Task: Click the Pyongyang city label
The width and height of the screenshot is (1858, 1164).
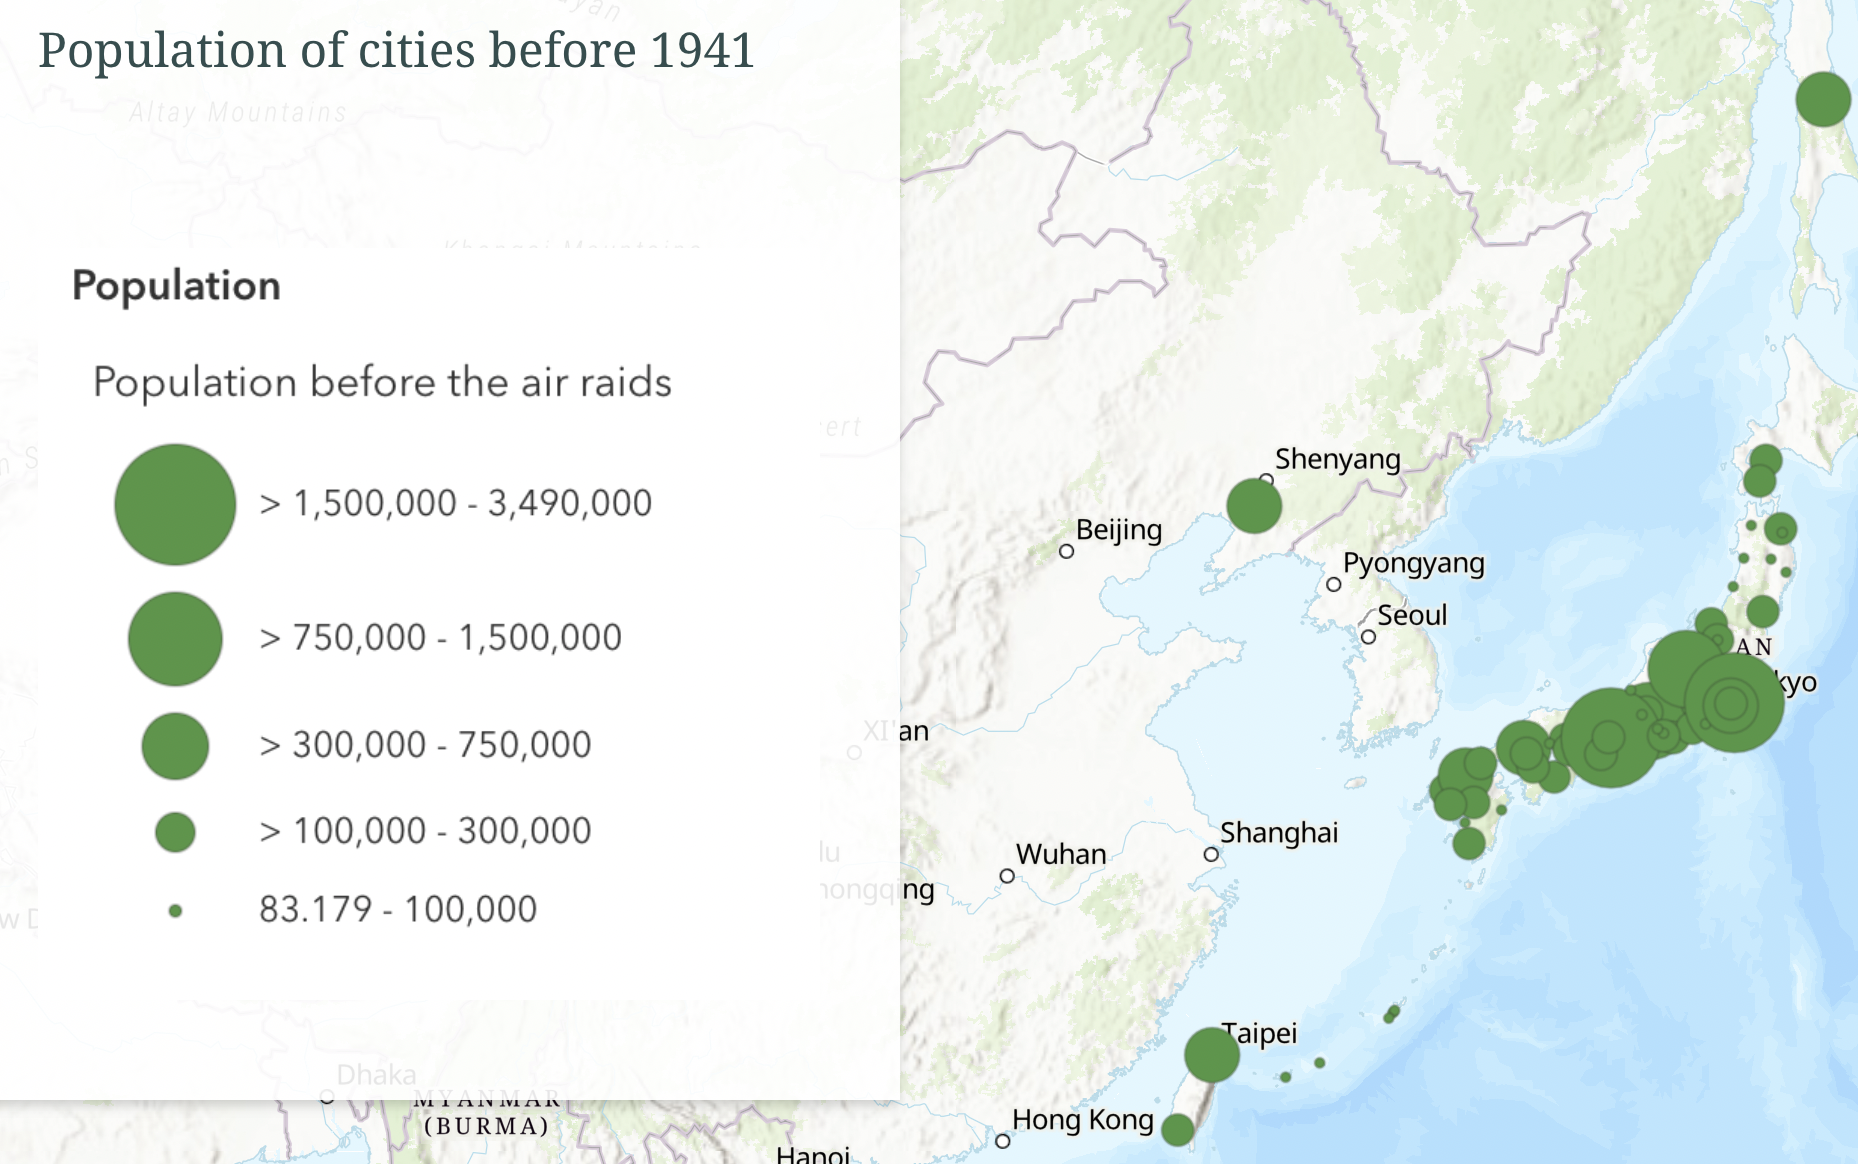Action: click(1413, 563)
